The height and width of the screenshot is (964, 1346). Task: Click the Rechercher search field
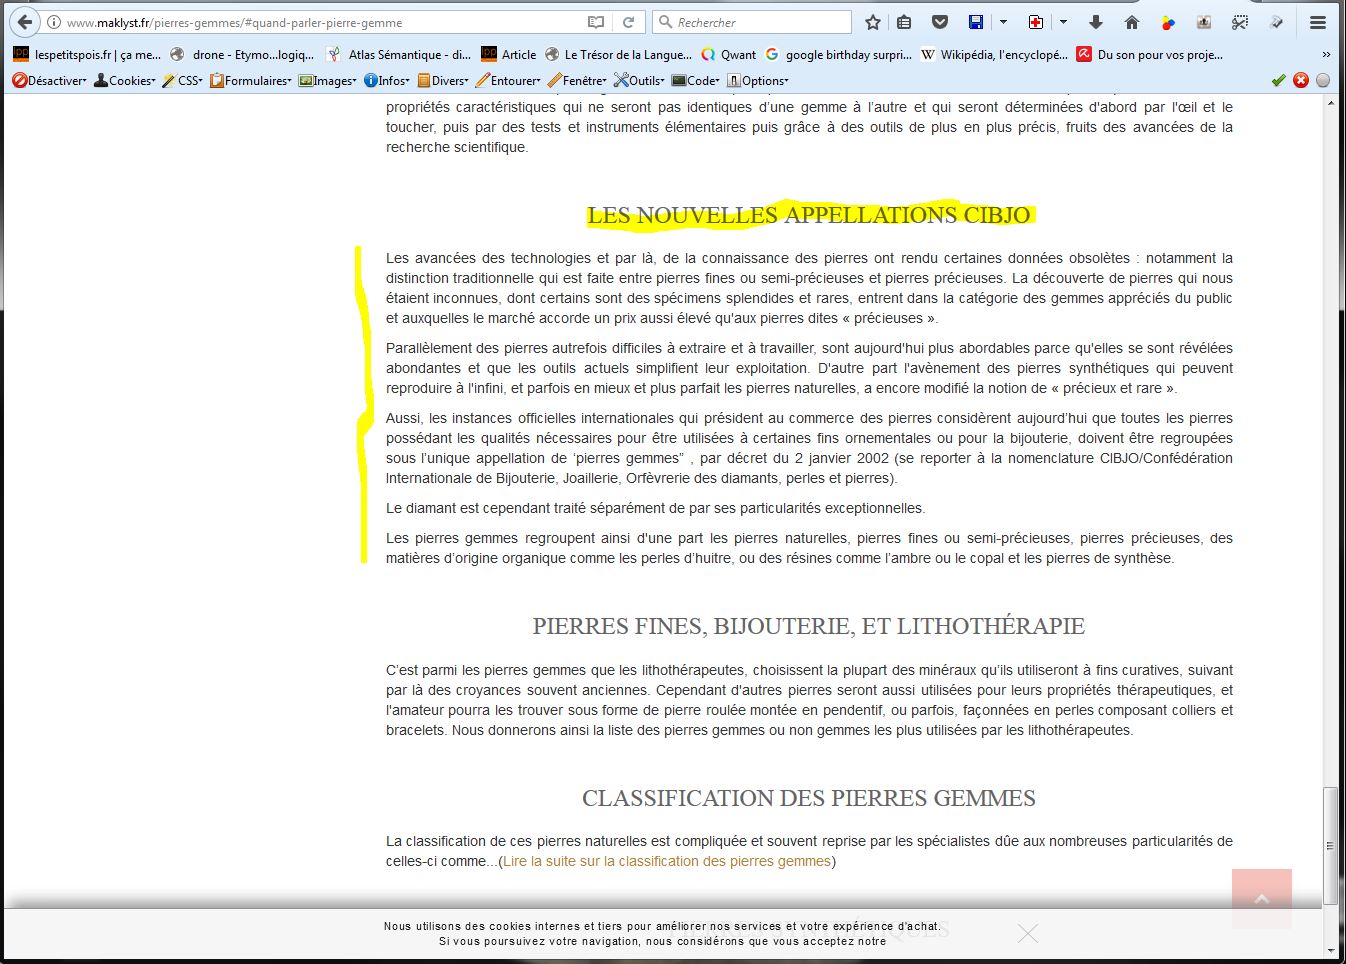coord(760,22)
